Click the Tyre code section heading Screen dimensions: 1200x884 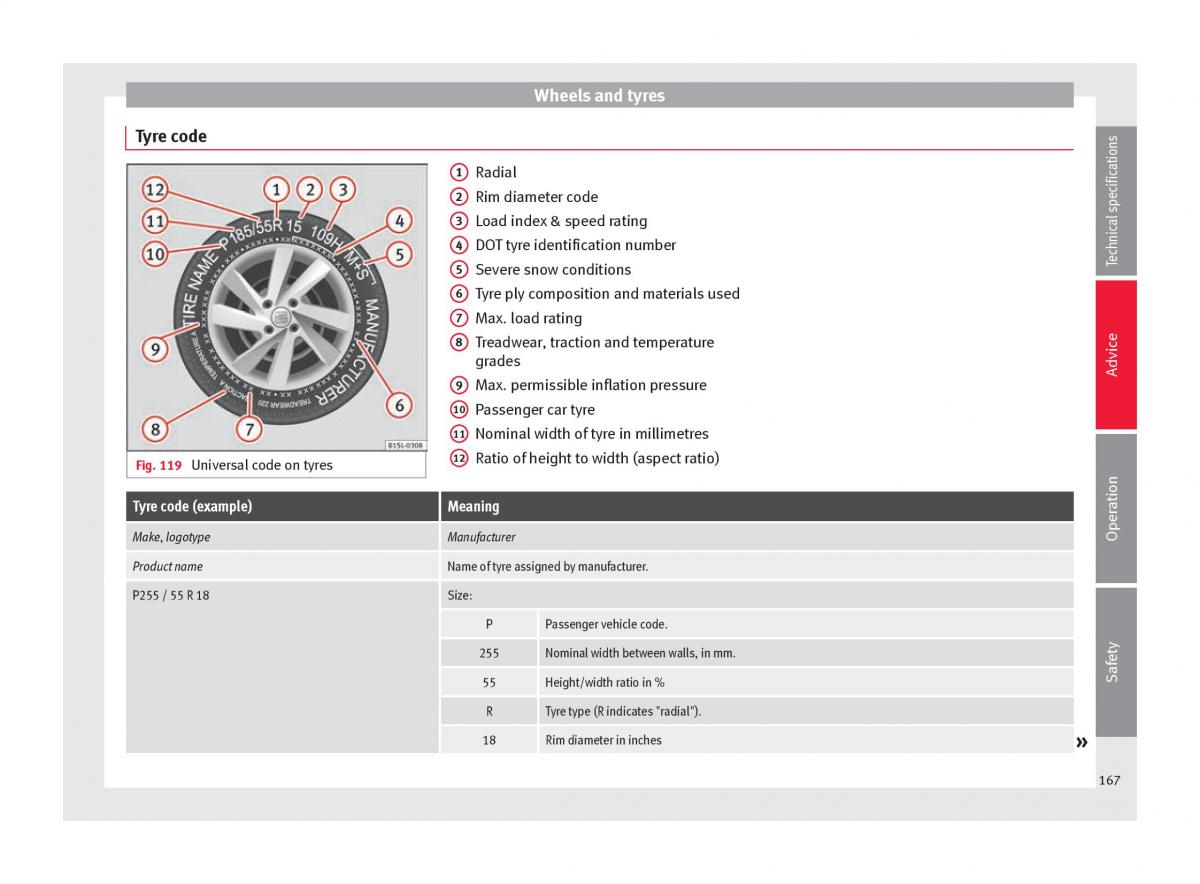pos(171,136)
